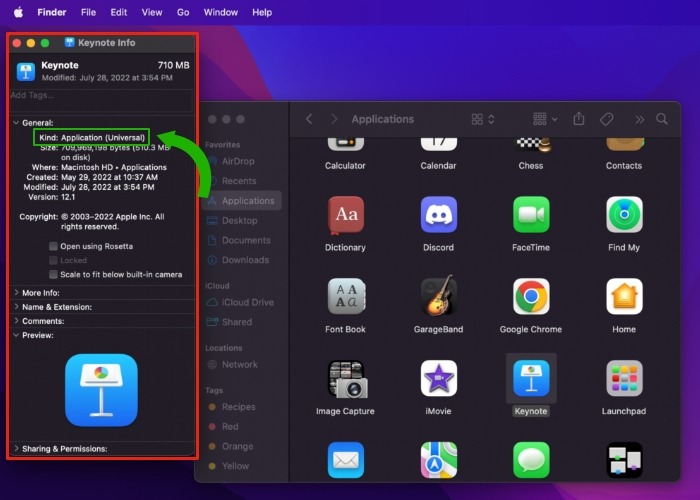
Task: Click the Add Tags field
Action: [x=101, y=100]
